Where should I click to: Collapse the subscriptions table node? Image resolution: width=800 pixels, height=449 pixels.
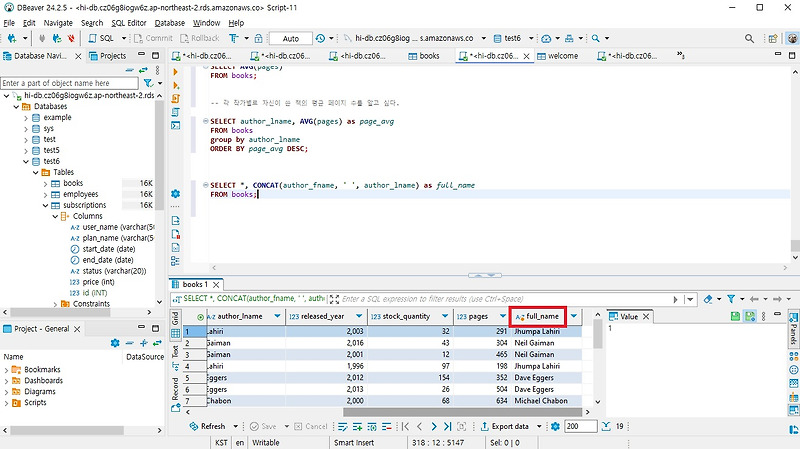[x=45, y=206]
